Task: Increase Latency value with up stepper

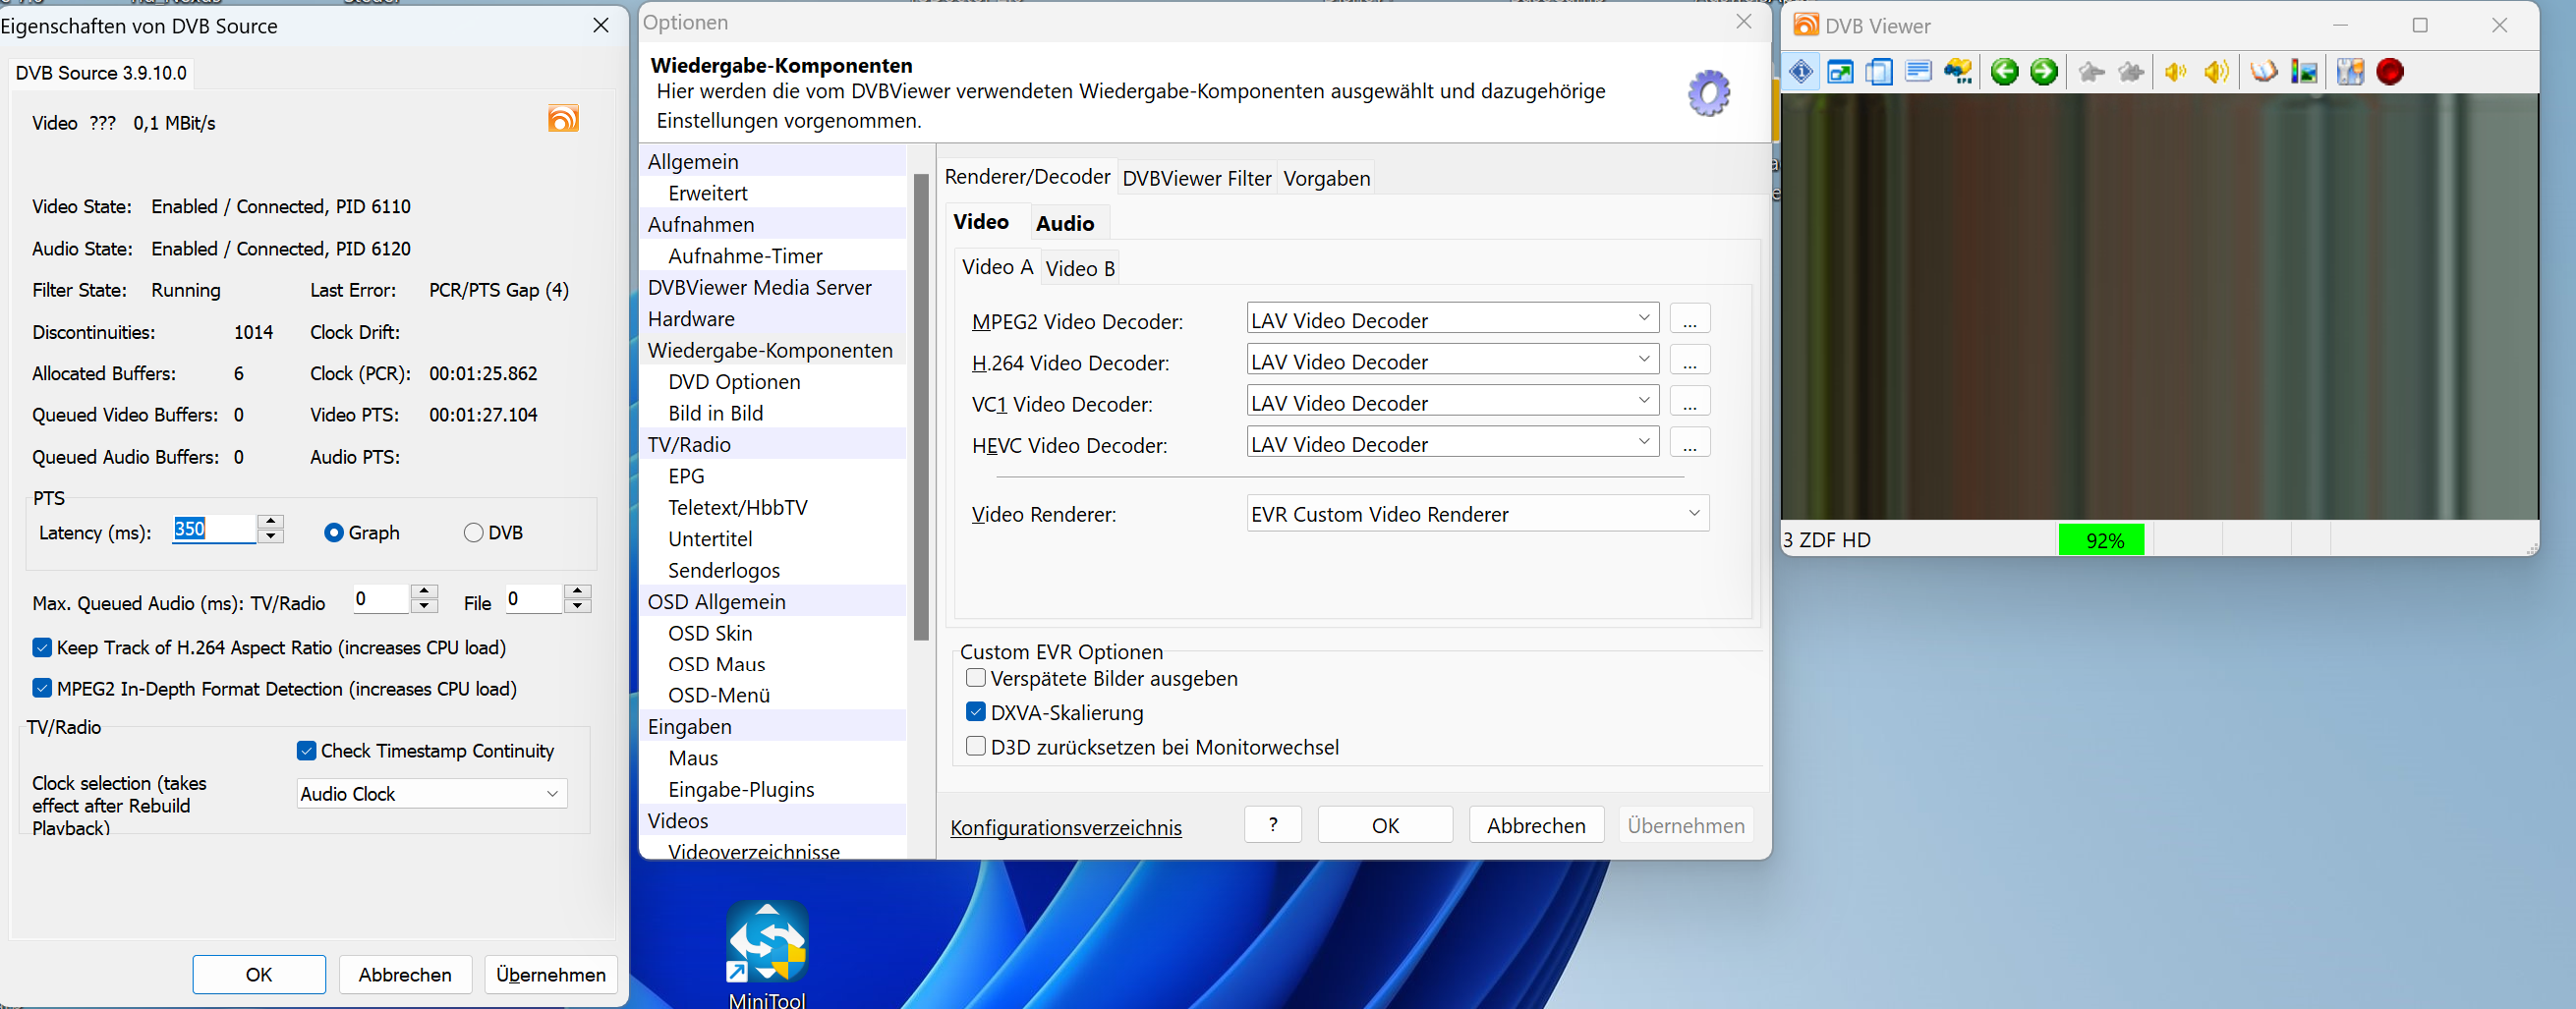Action: [x=271, y=521]
